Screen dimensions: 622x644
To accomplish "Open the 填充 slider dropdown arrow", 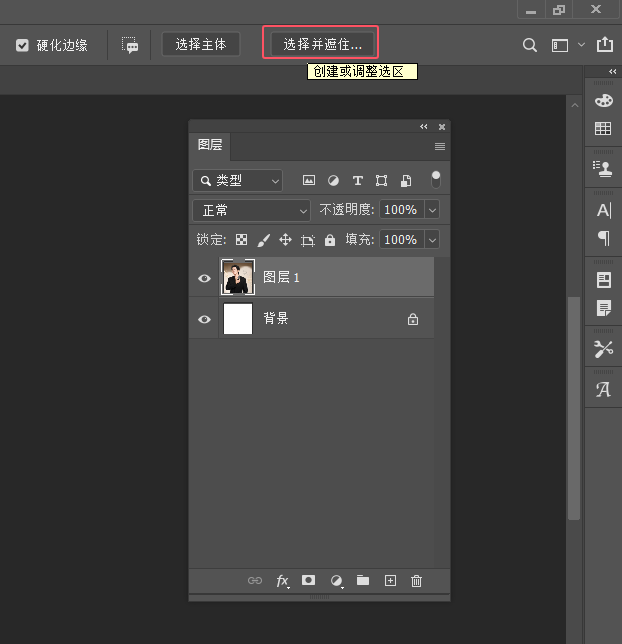I will tap(432, 239).
